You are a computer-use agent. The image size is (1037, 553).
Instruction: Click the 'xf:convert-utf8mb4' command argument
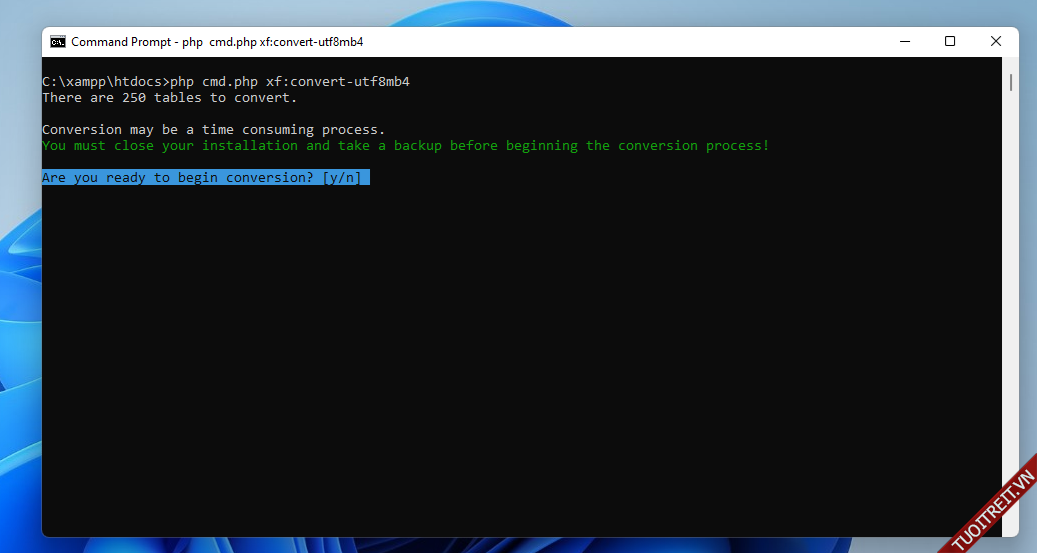337,82
